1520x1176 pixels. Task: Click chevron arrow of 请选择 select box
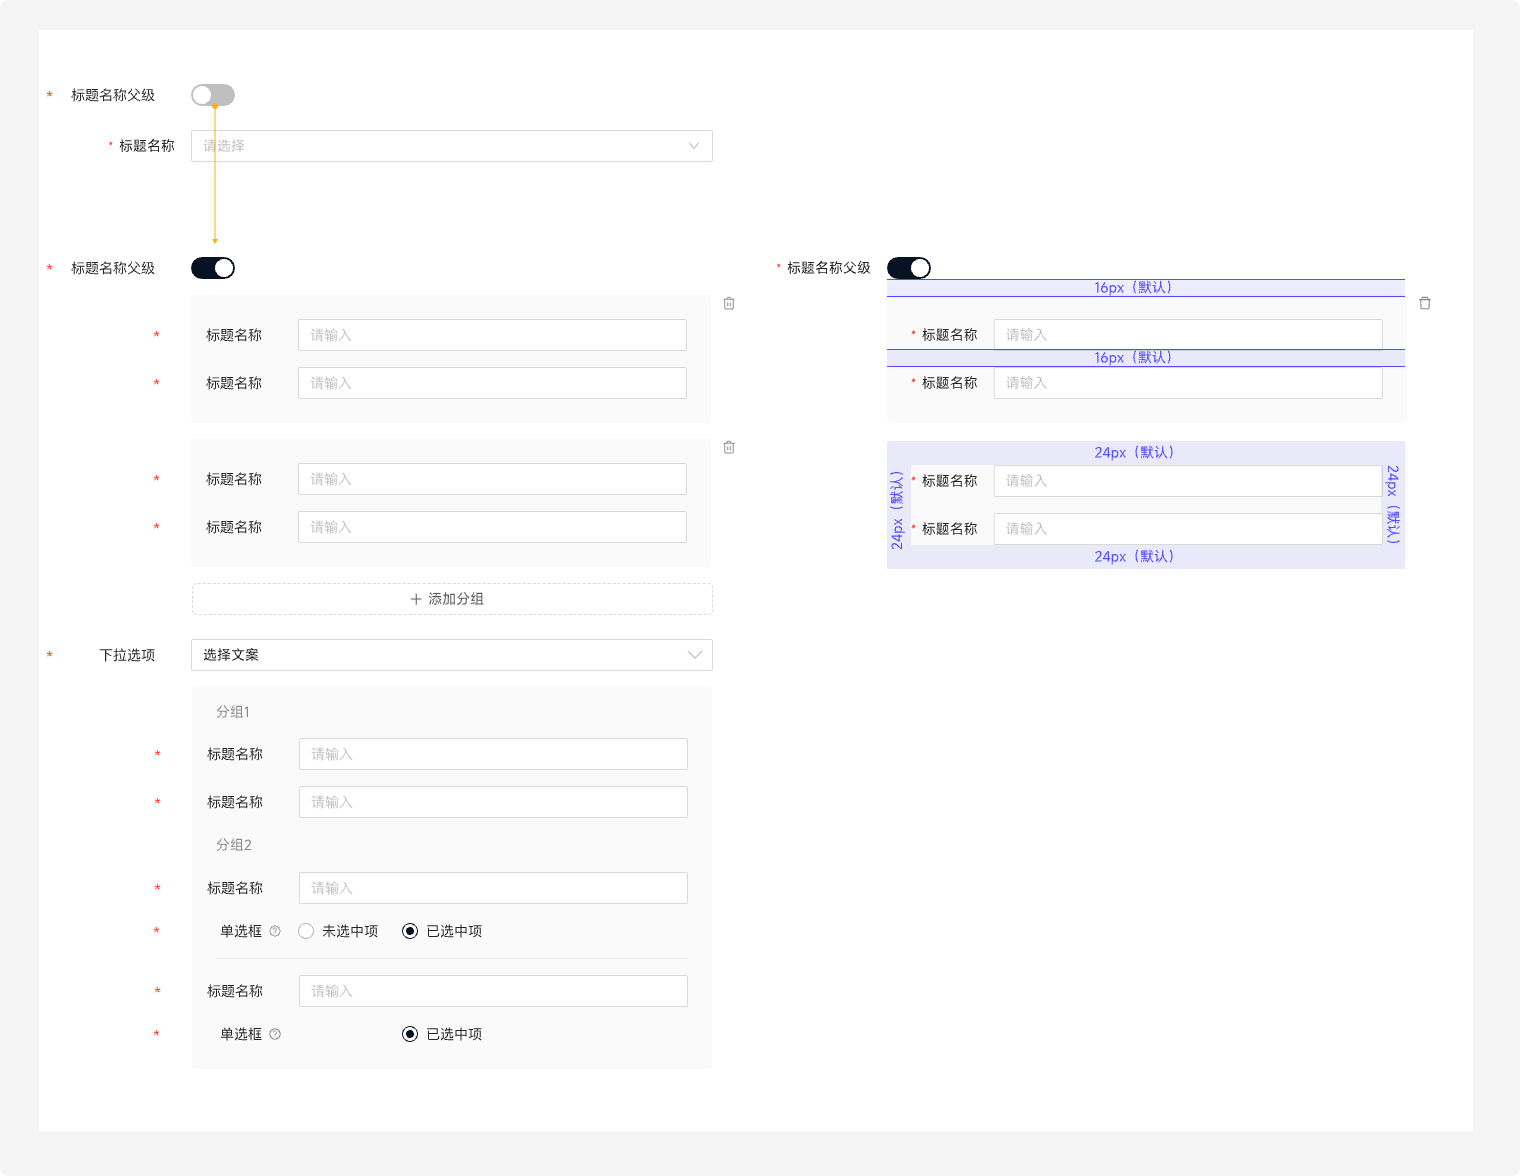(694, 146)
